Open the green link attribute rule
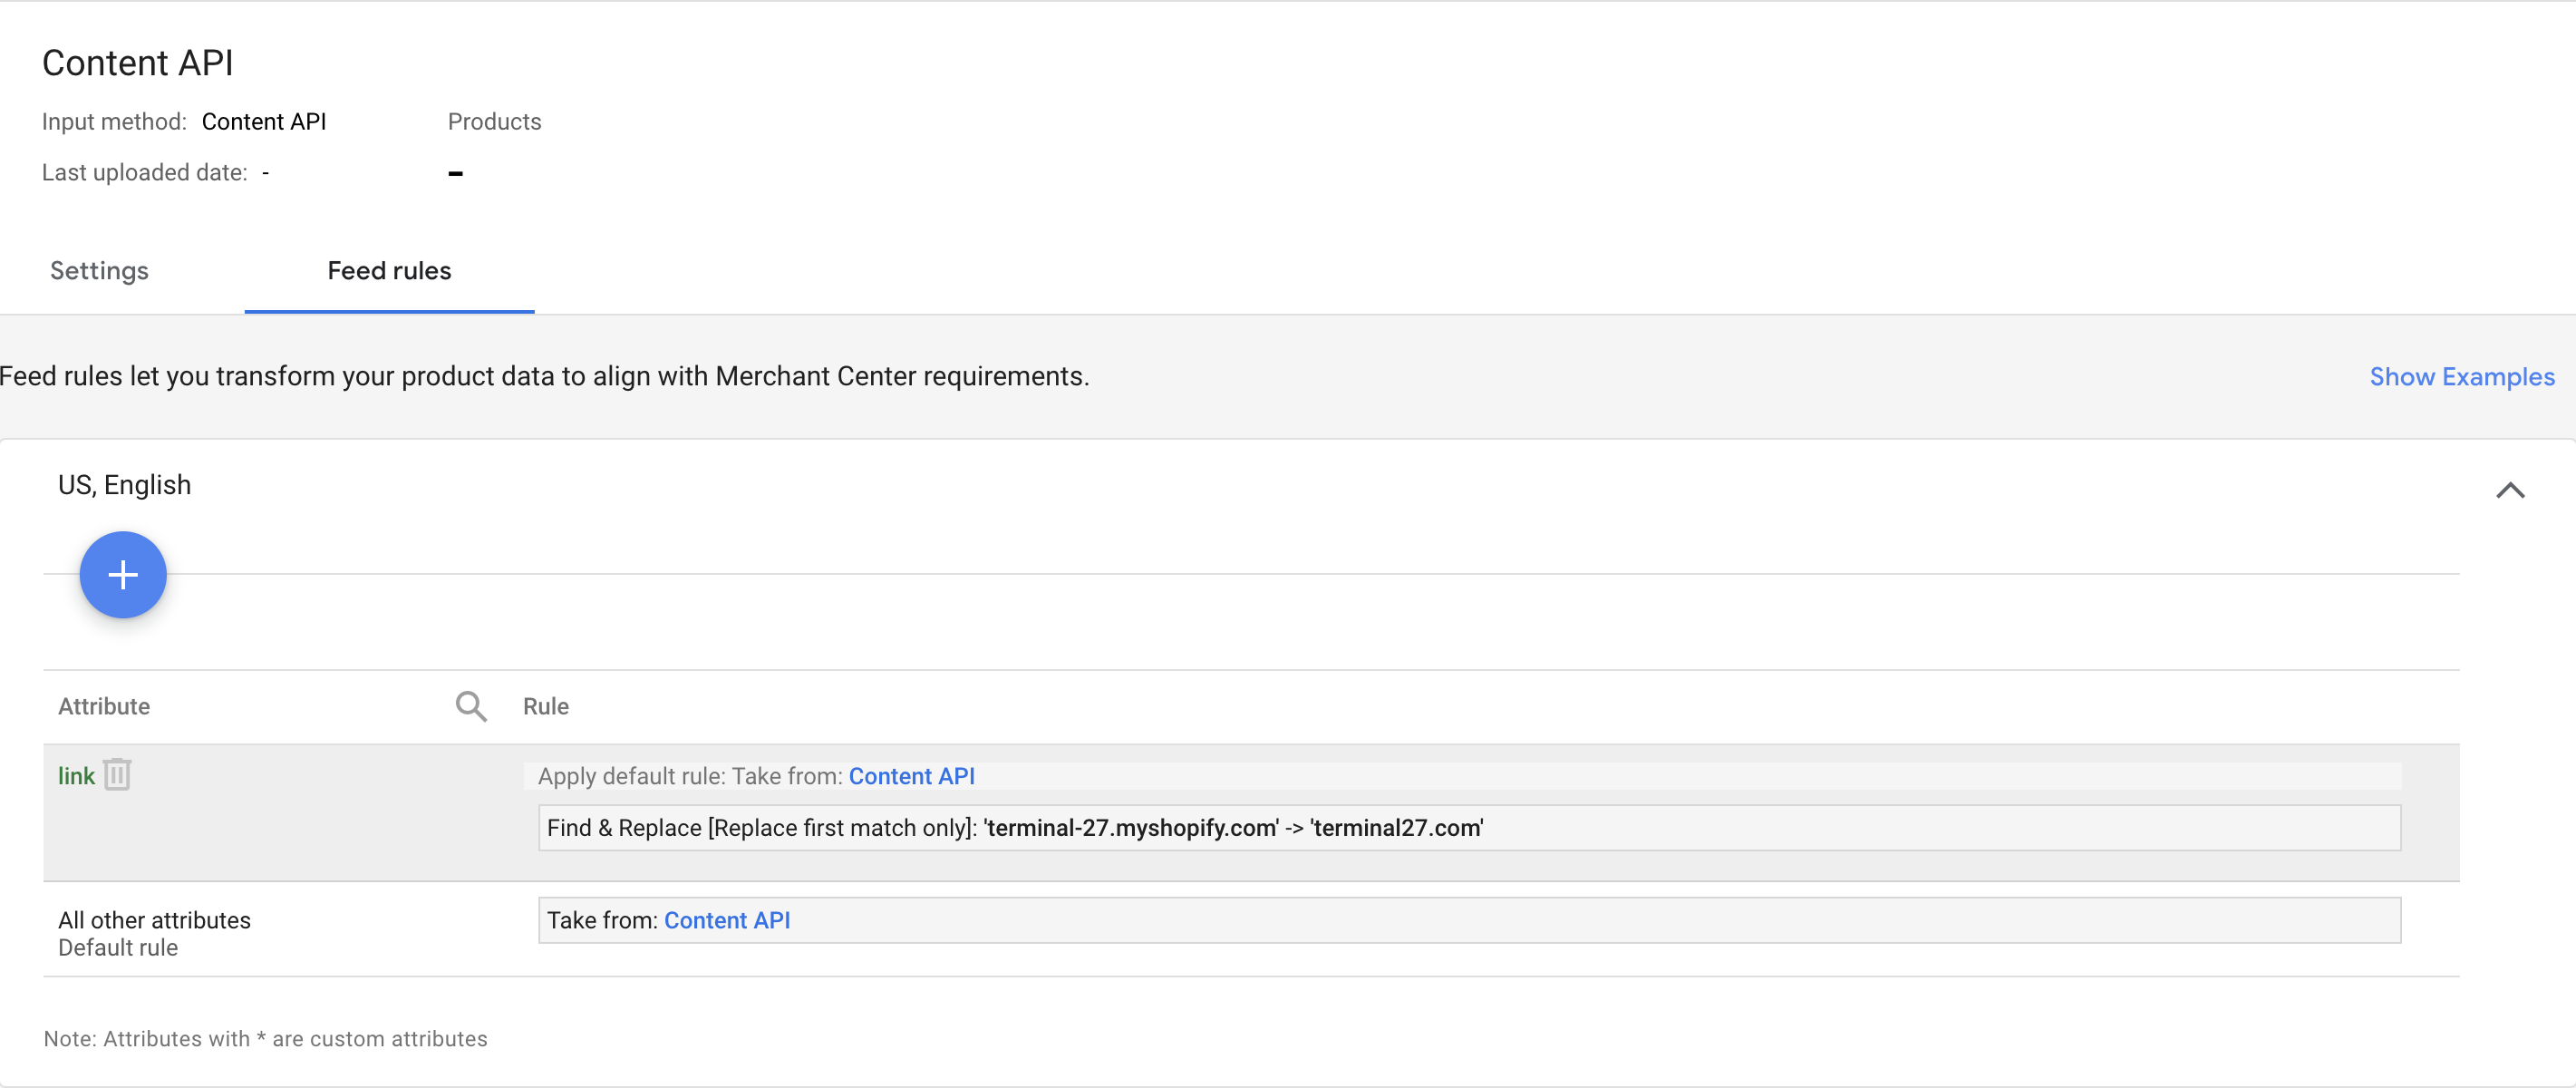Screen dimensions: 2576x1088 click(x=76, y=776)
